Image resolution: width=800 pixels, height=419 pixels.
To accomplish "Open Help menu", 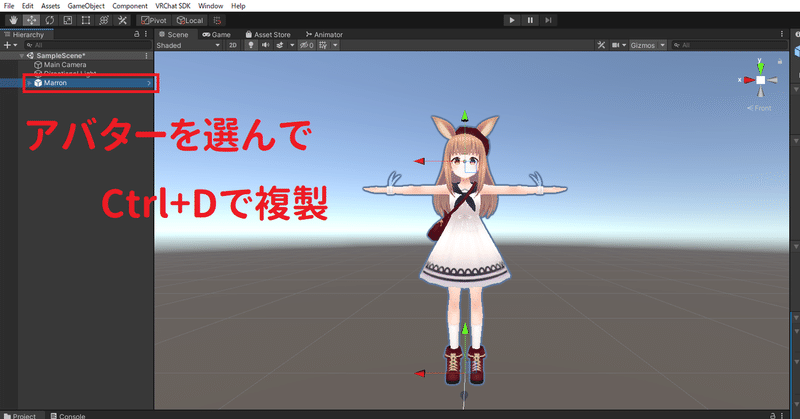I will (x=238, y=6).
